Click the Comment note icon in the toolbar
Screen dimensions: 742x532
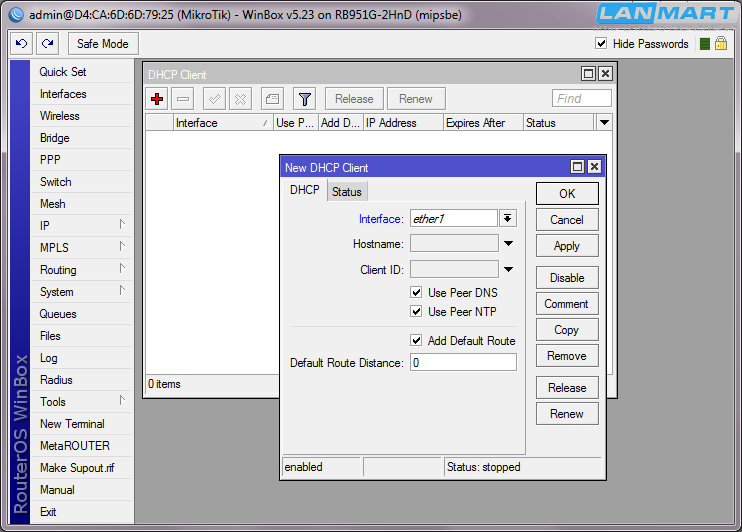coord(273,99)
